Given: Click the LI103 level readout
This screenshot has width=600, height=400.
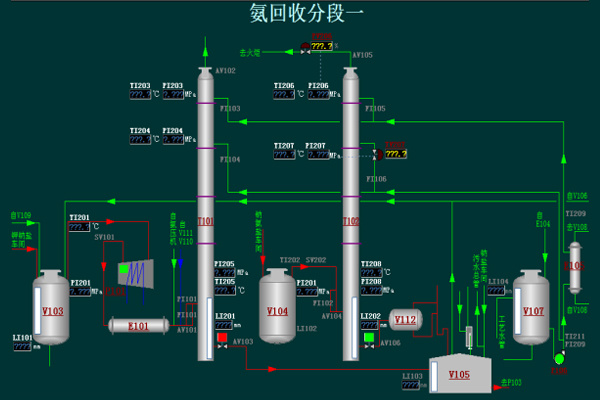Looking at the screenshot, I should click(x=411, y=385).
